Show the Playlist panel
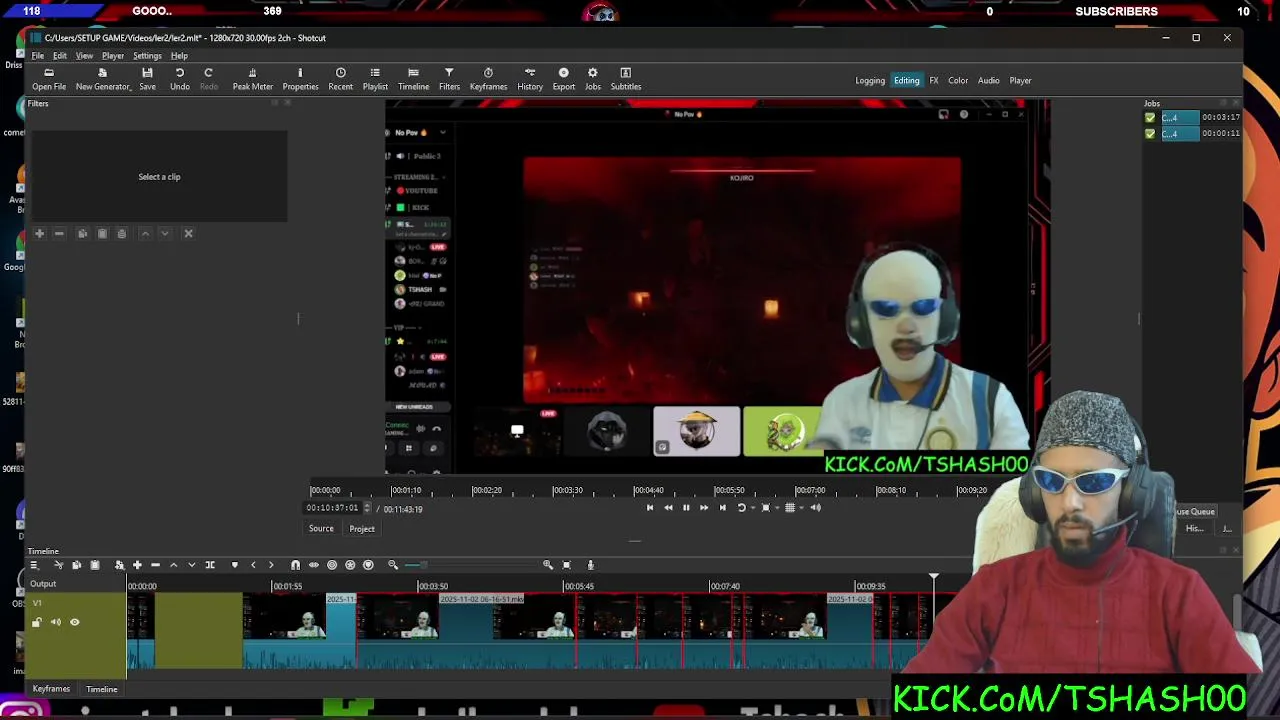 375,79
